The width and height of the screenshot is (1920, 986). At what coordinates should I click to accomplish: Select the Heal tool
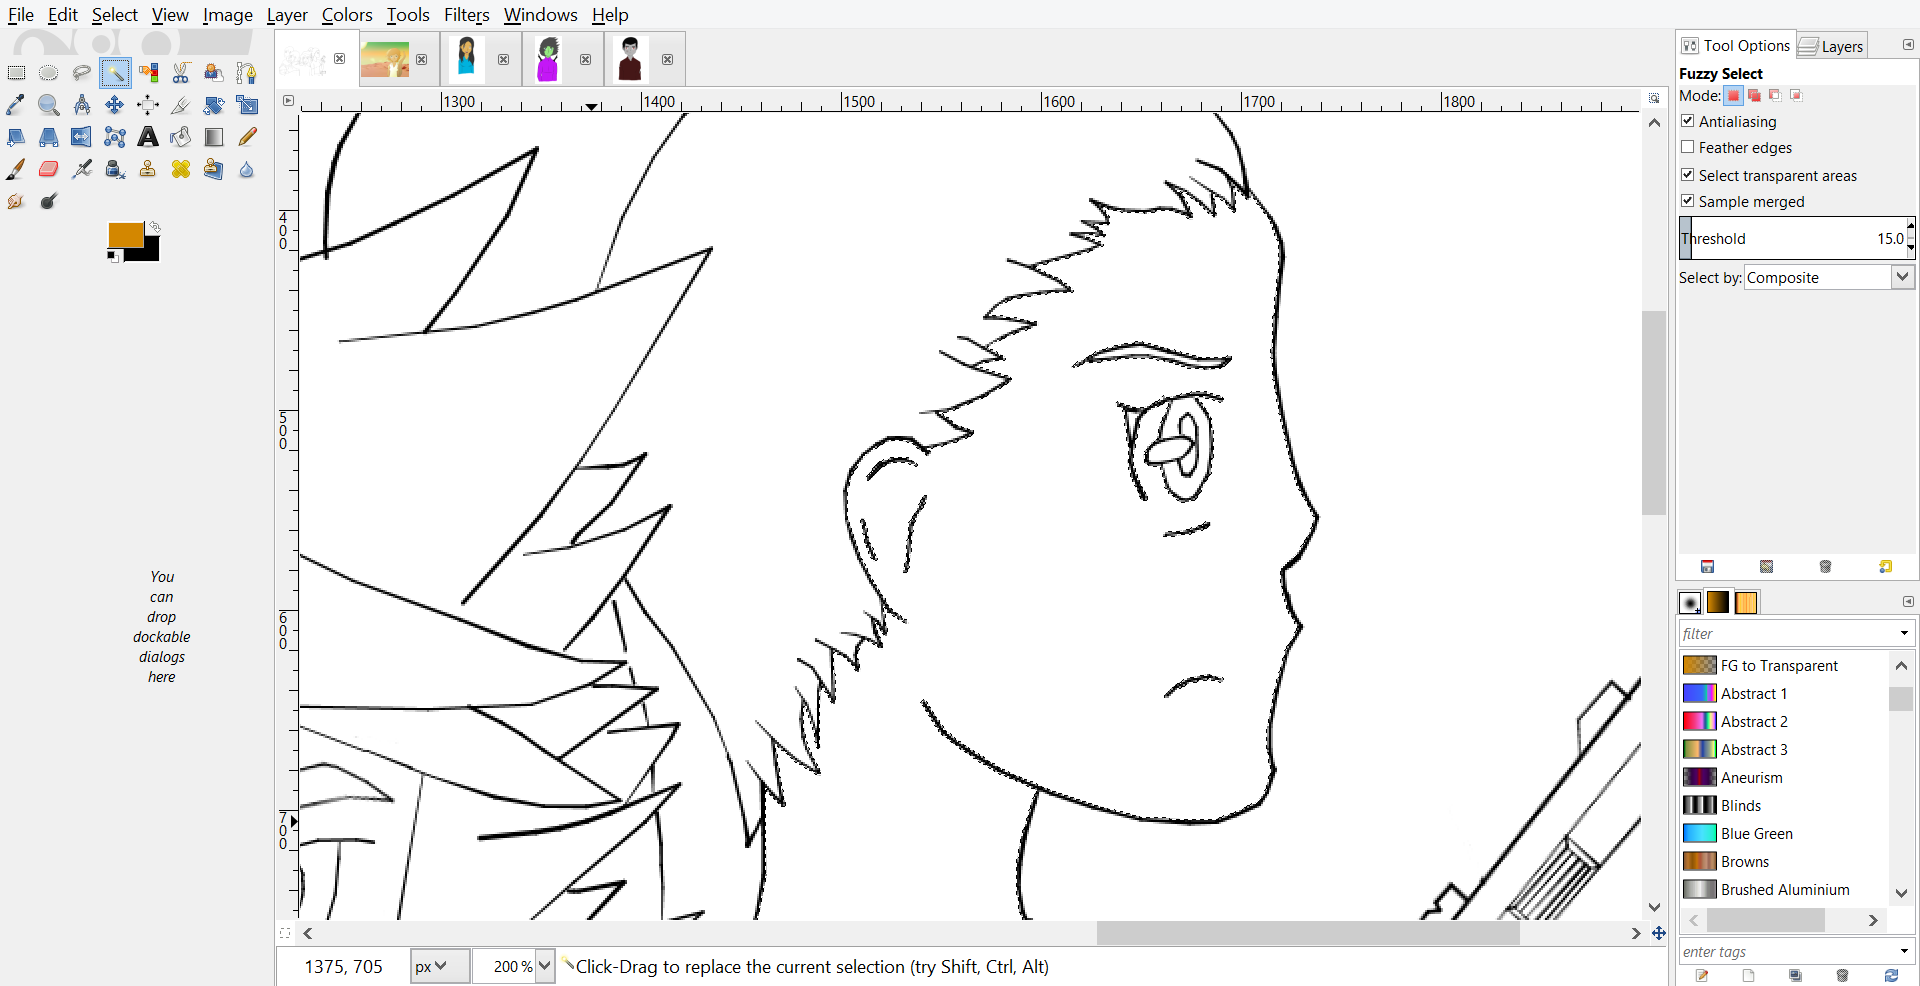181,169
